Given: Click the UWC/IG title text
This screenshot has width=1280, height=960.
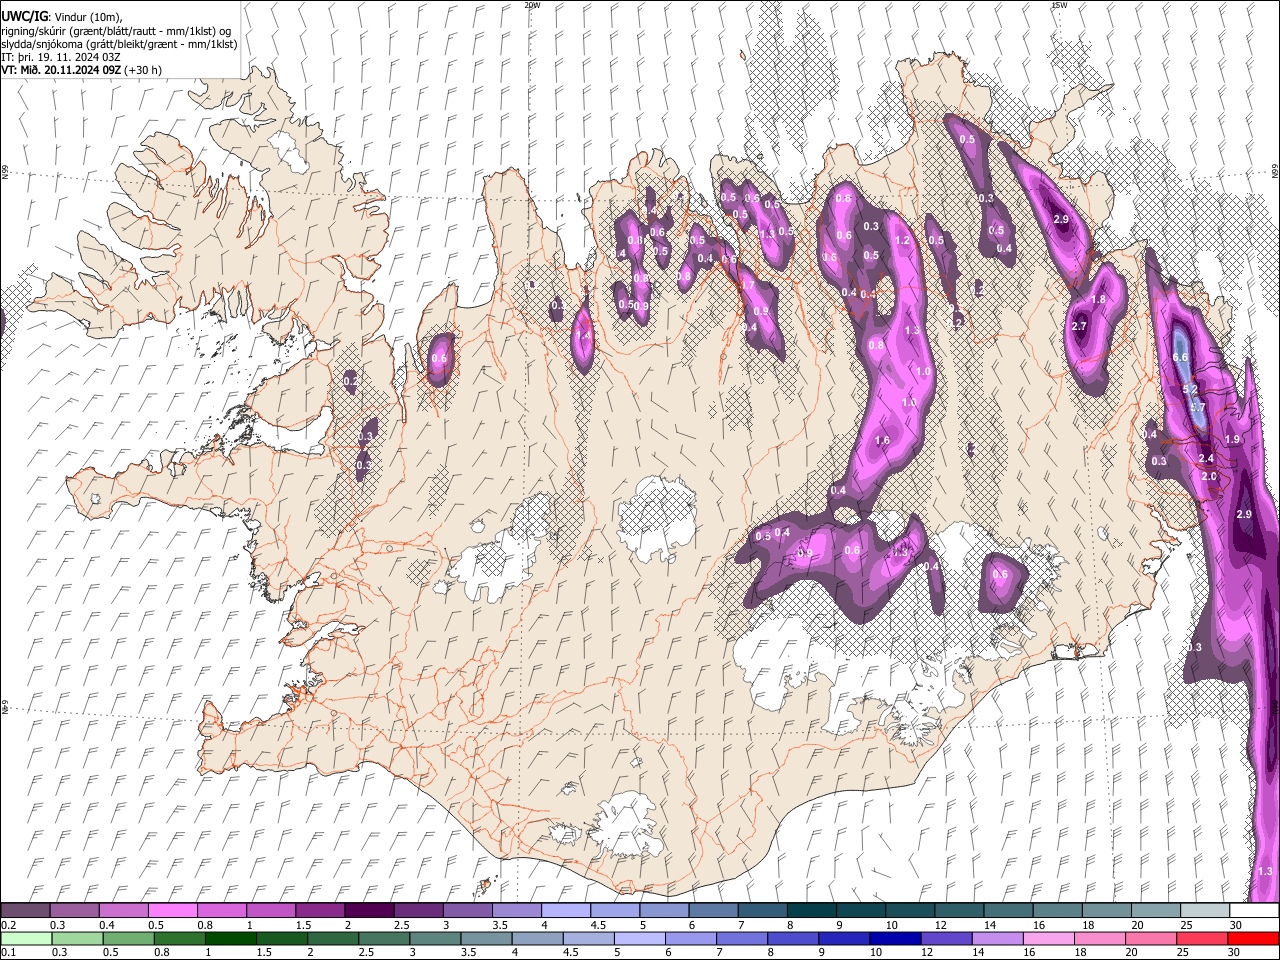Looking at the screenshot, I should 23,16.
